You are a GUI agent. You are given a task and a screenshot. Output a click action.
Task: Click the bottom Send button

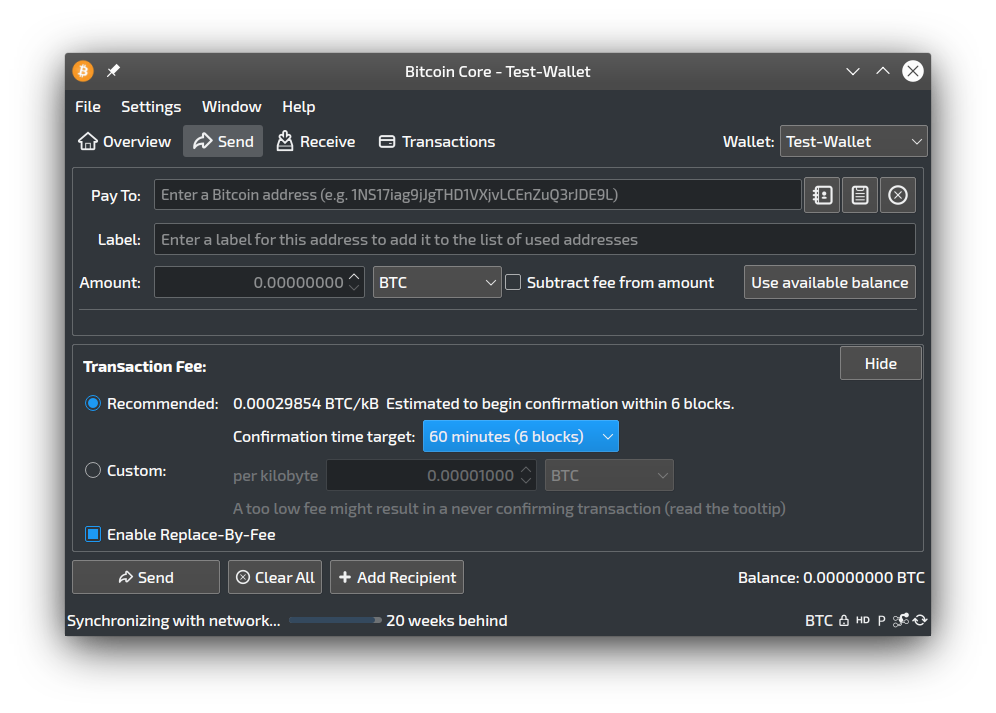(146, 577)
